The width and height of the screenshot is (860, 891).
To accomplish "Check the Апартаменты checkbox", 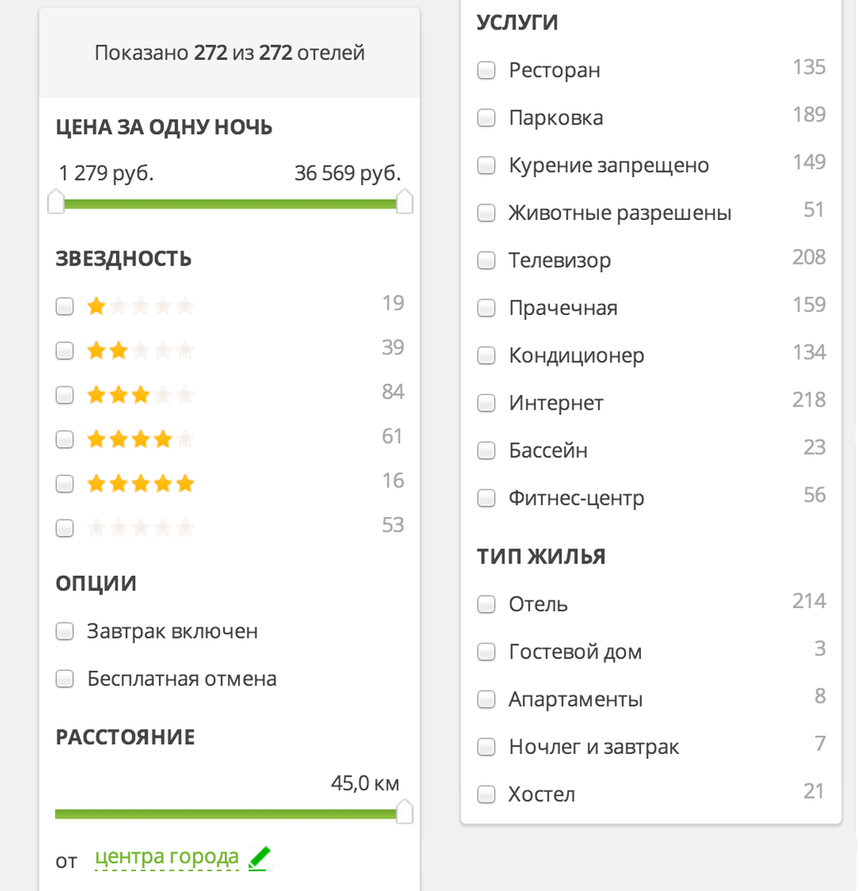I will 486,699.
